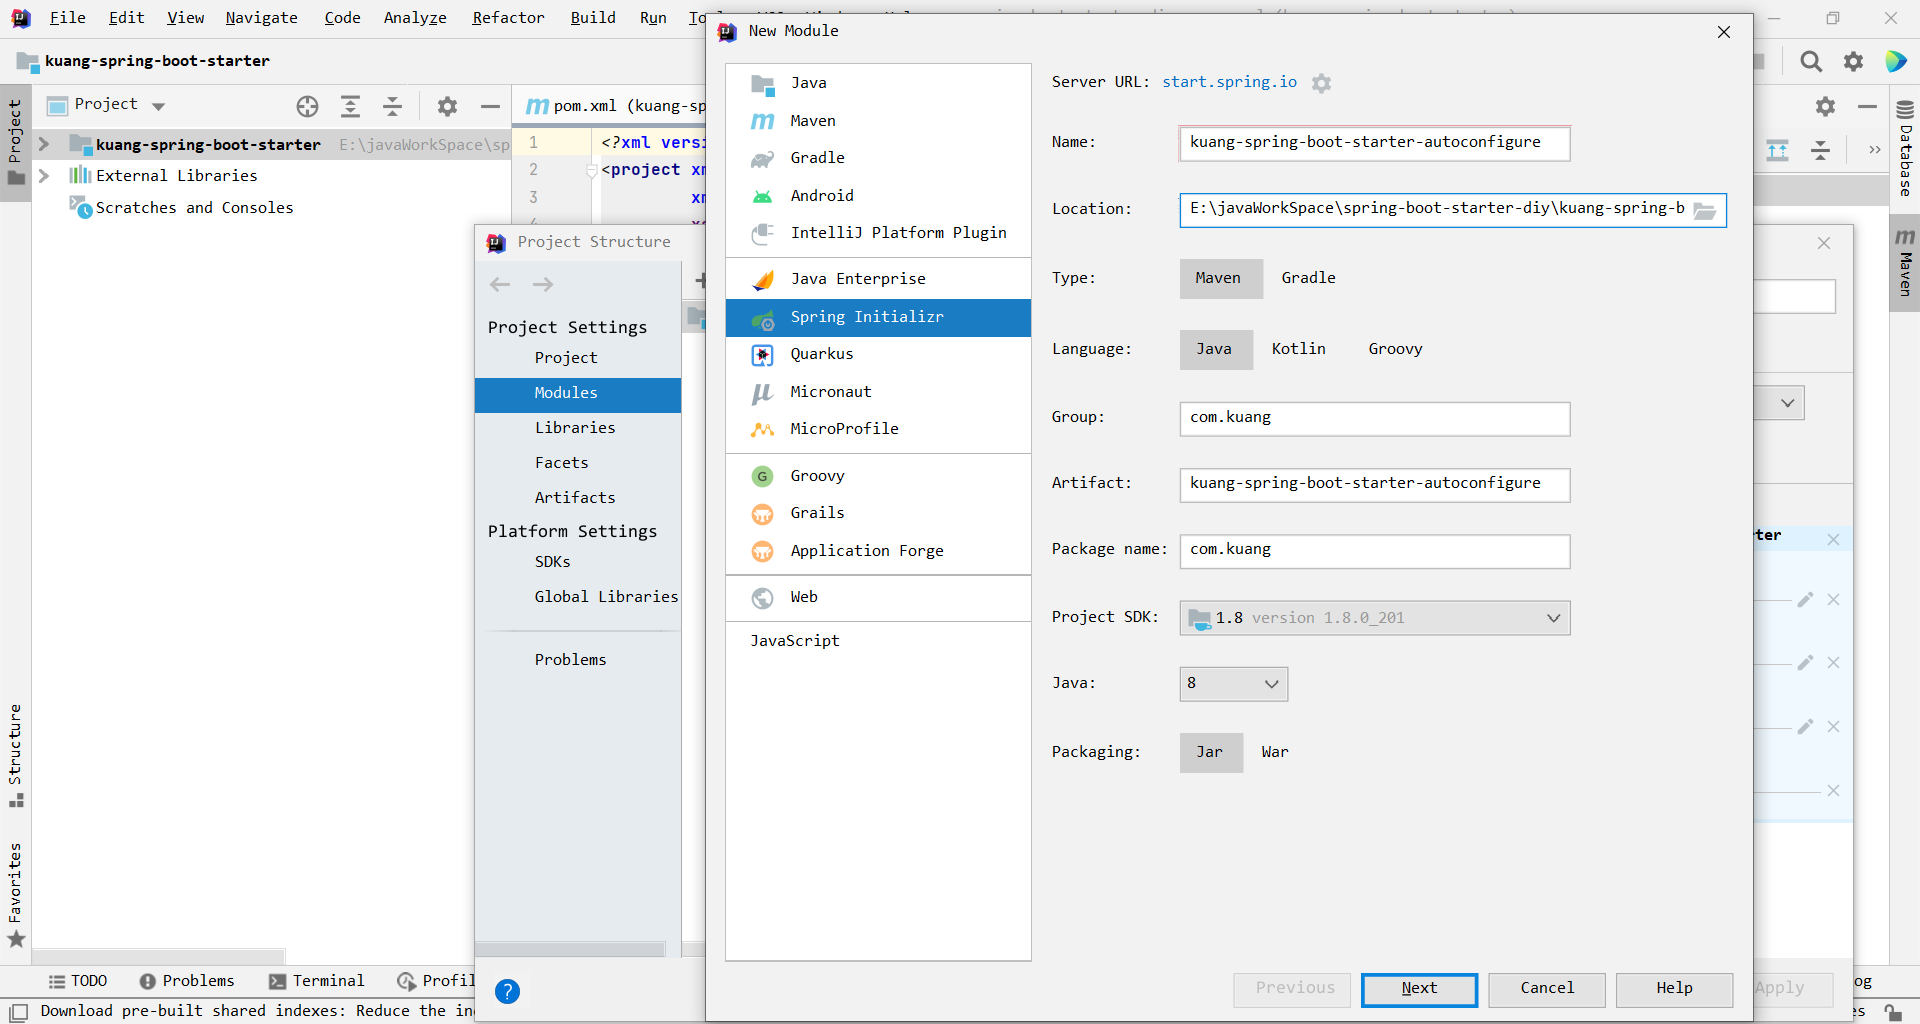Open TODO tool window
Image resolution: width=1920 pixels, height=1024 pixels.
click(78, 981)
